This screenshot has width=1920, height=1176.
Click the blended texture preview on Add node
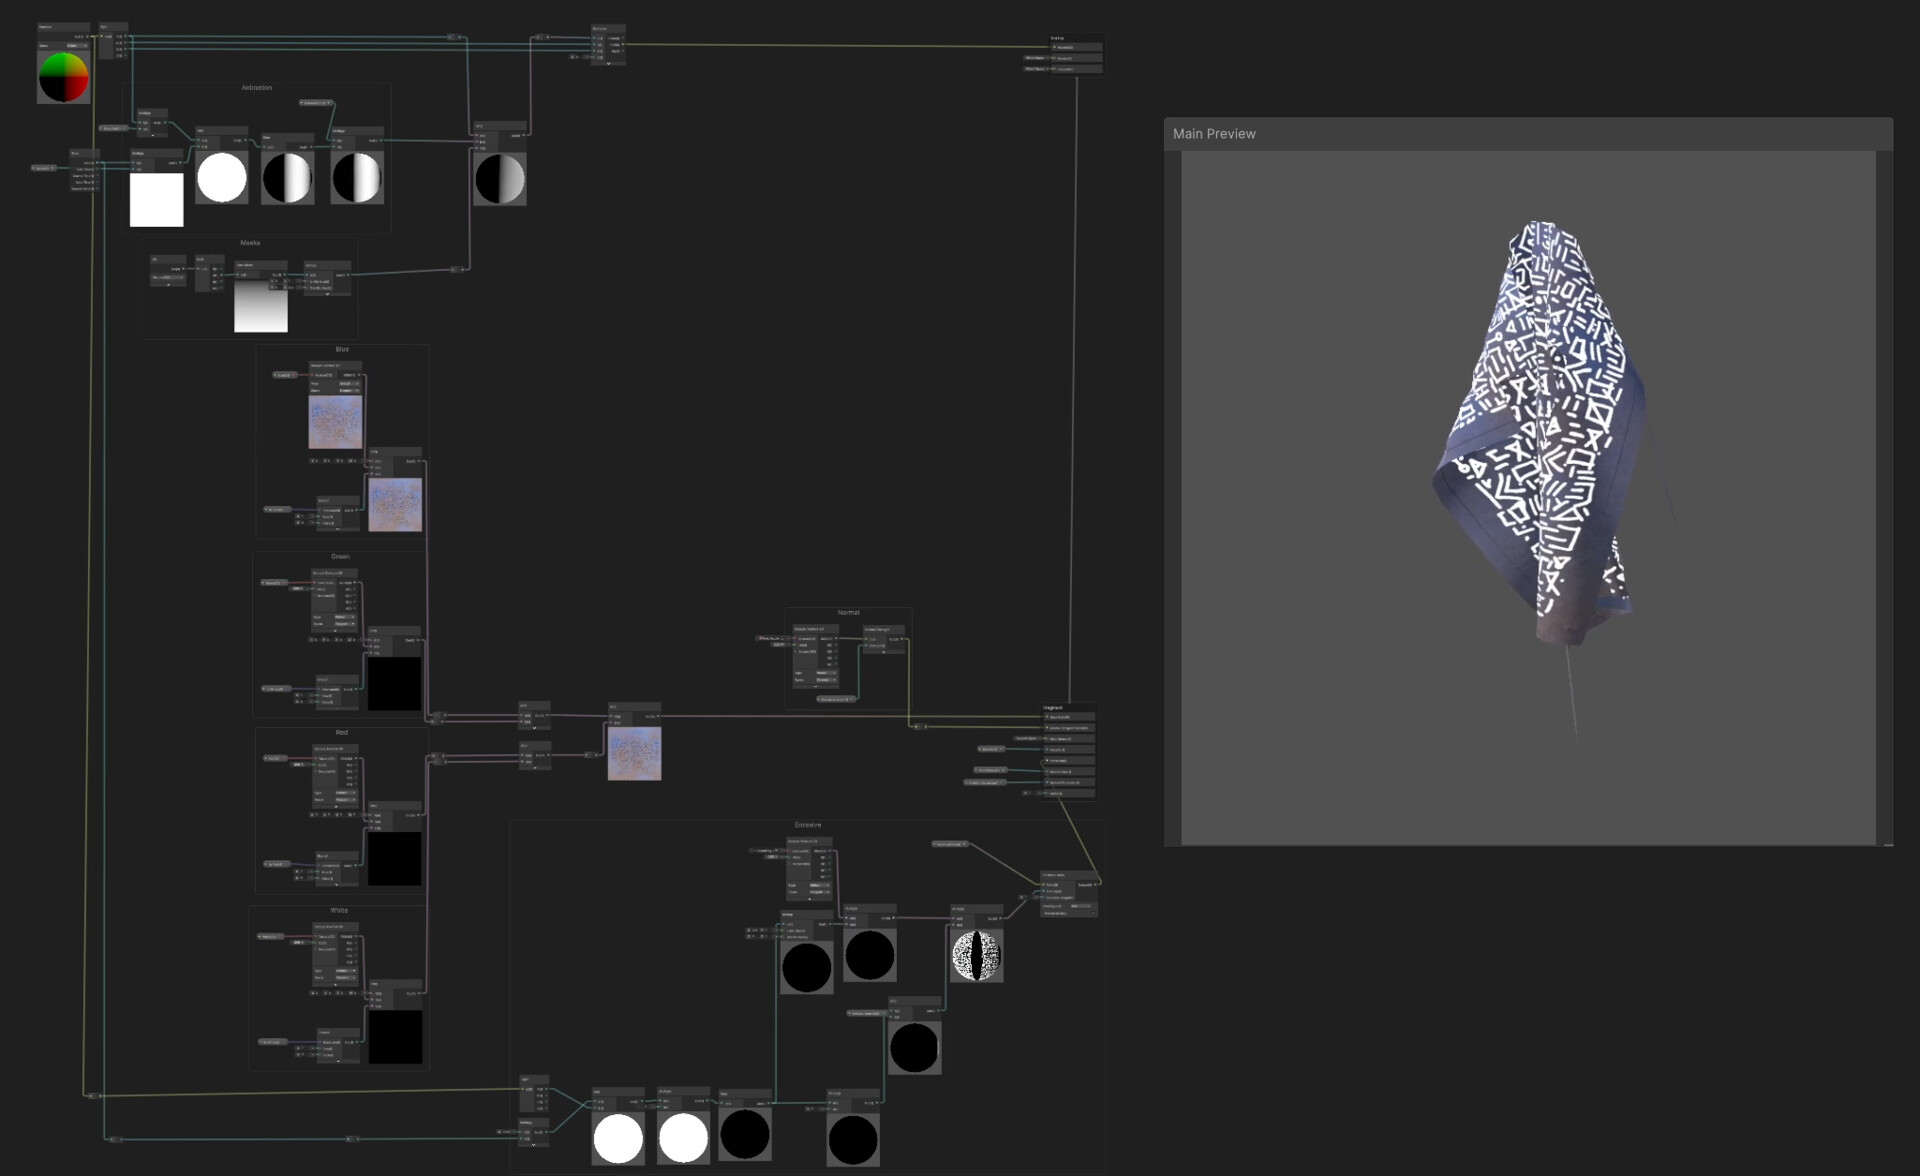click(x=634, y=753)
